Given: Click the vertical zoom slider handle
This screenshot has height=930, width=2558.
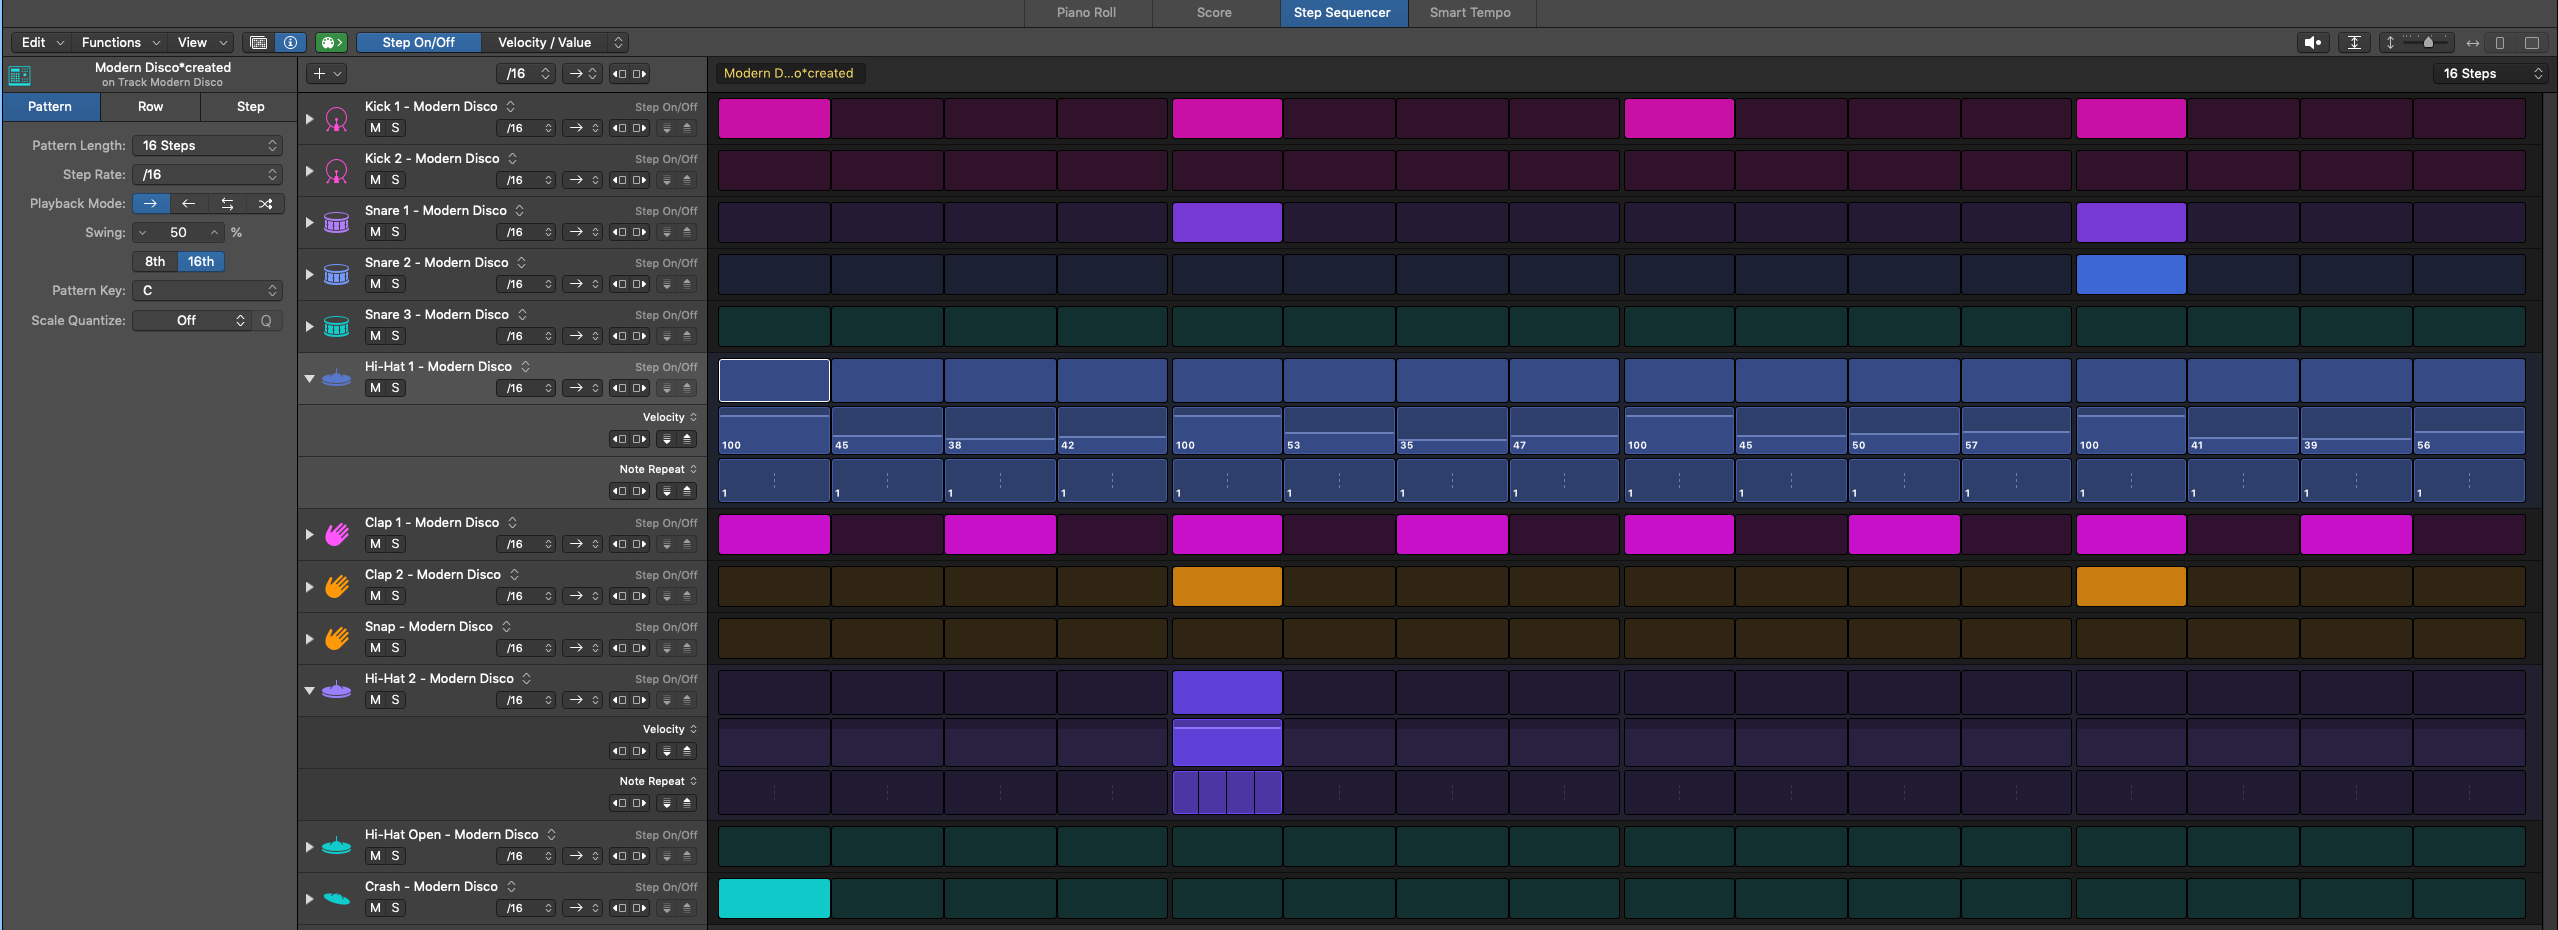Looking at the screenshot, I should pos(2428,42).
